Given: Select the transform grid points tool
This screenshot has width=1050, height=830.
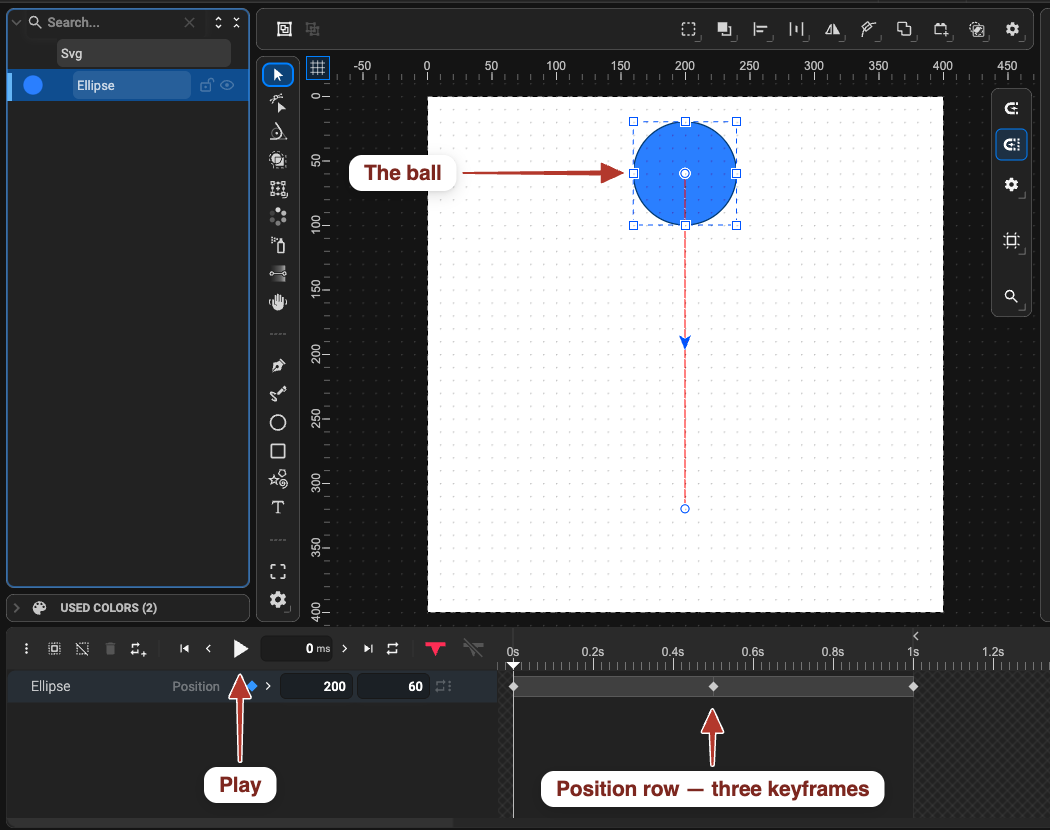Looking at the screenshot, I should point(278,189).
